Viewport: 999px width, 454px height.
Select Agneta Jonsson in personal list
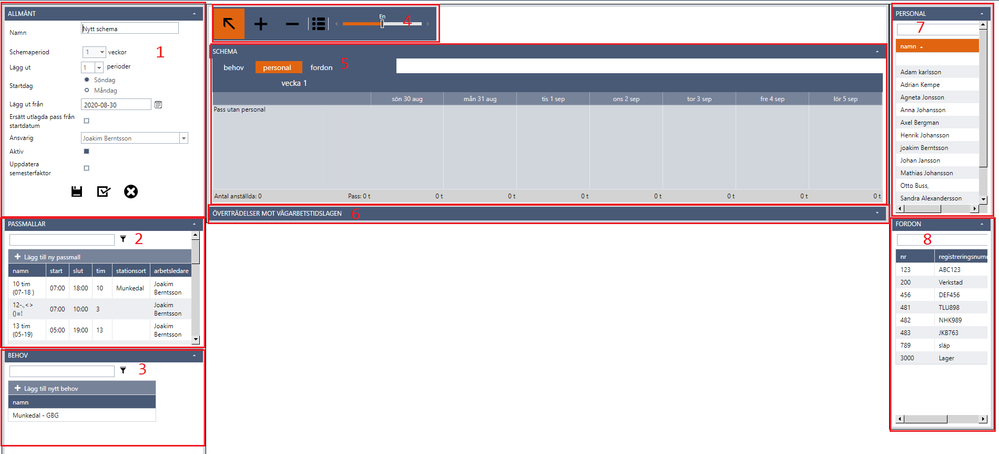[937, 97]
